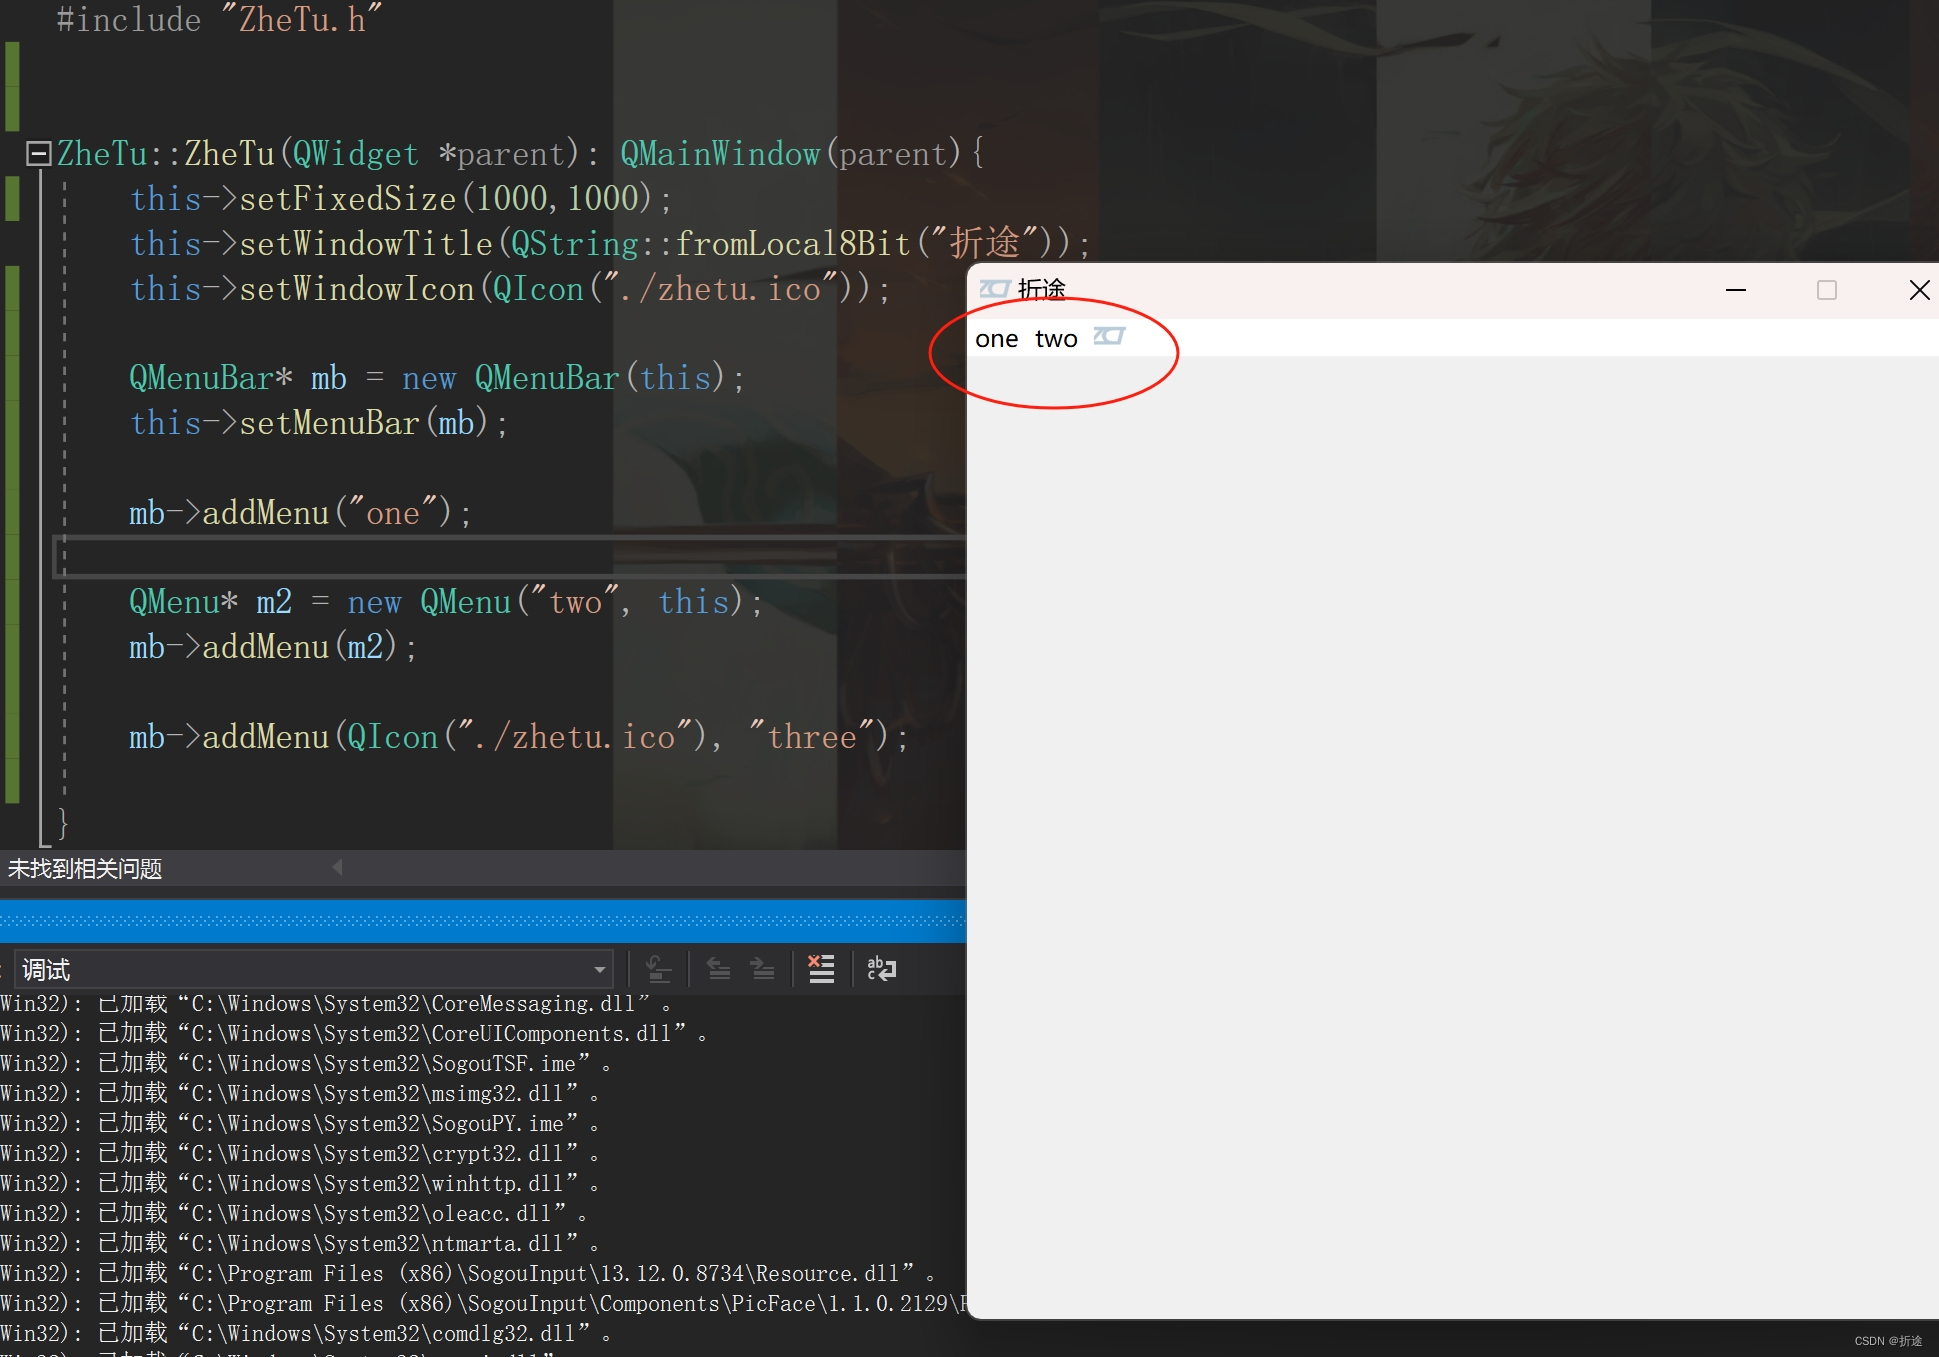This screenshot has height=1357, width=1939.
Task: Minimize the 折途 window
Action: coord(1736,290)
